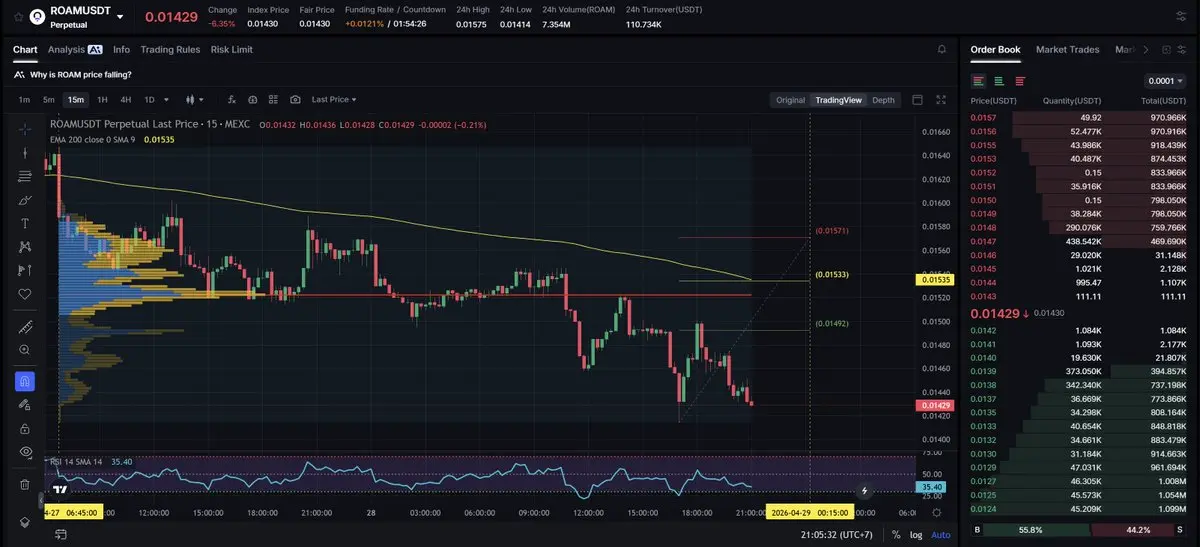Screen dimensions: 1200x547
Task: Toggle log scale on the chart
Action: tap(914, 535)
